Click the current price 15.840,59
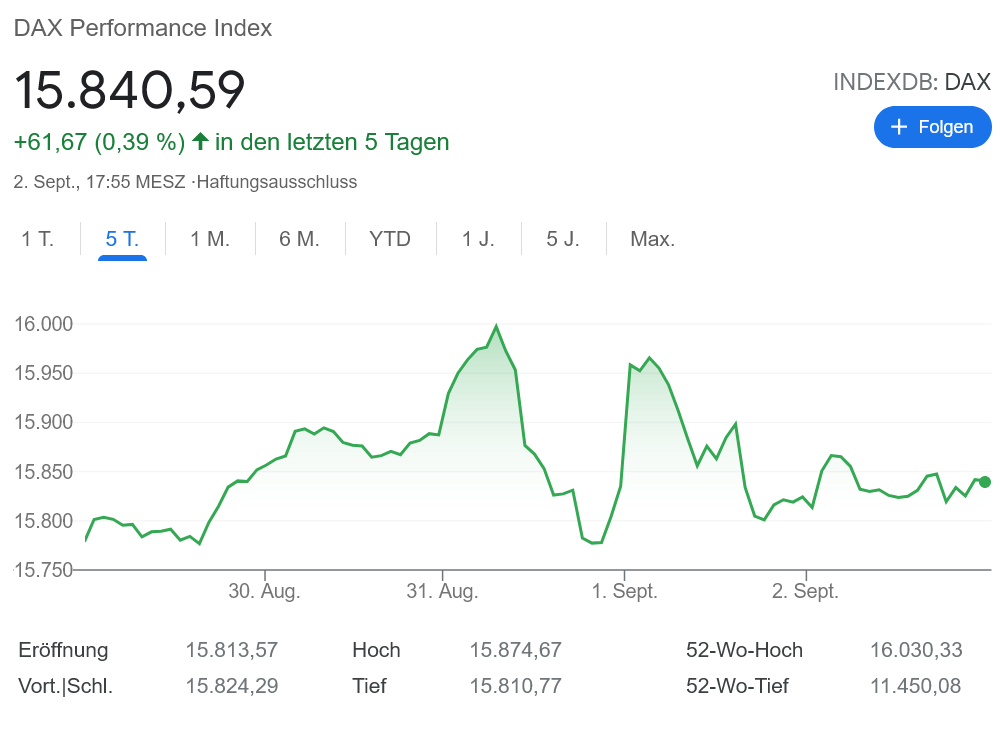This screenshot has width=1000, height=729. pyautogui.click(x=129, y=90)
